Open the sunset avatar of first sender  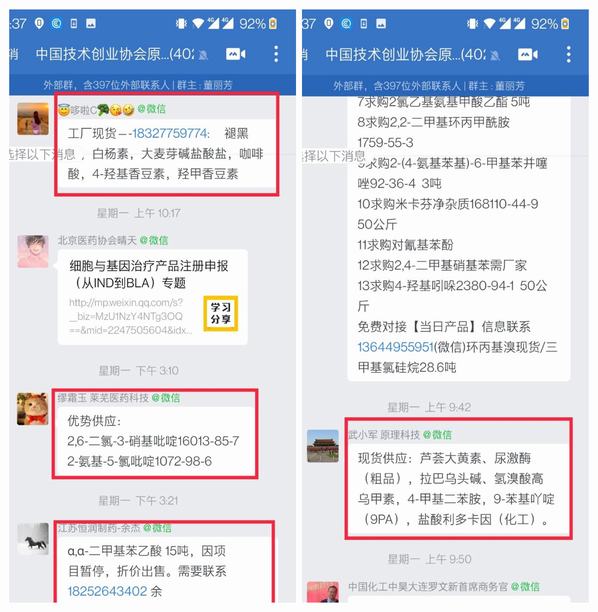pos(33,119)
